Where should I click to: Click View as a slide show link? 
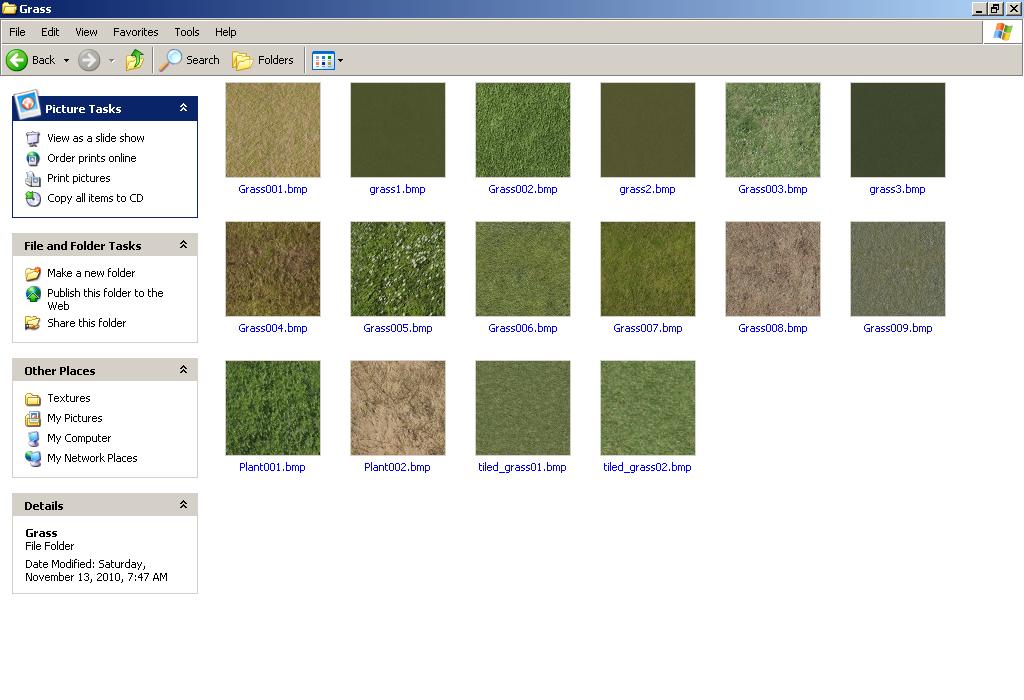click(96, 138)
